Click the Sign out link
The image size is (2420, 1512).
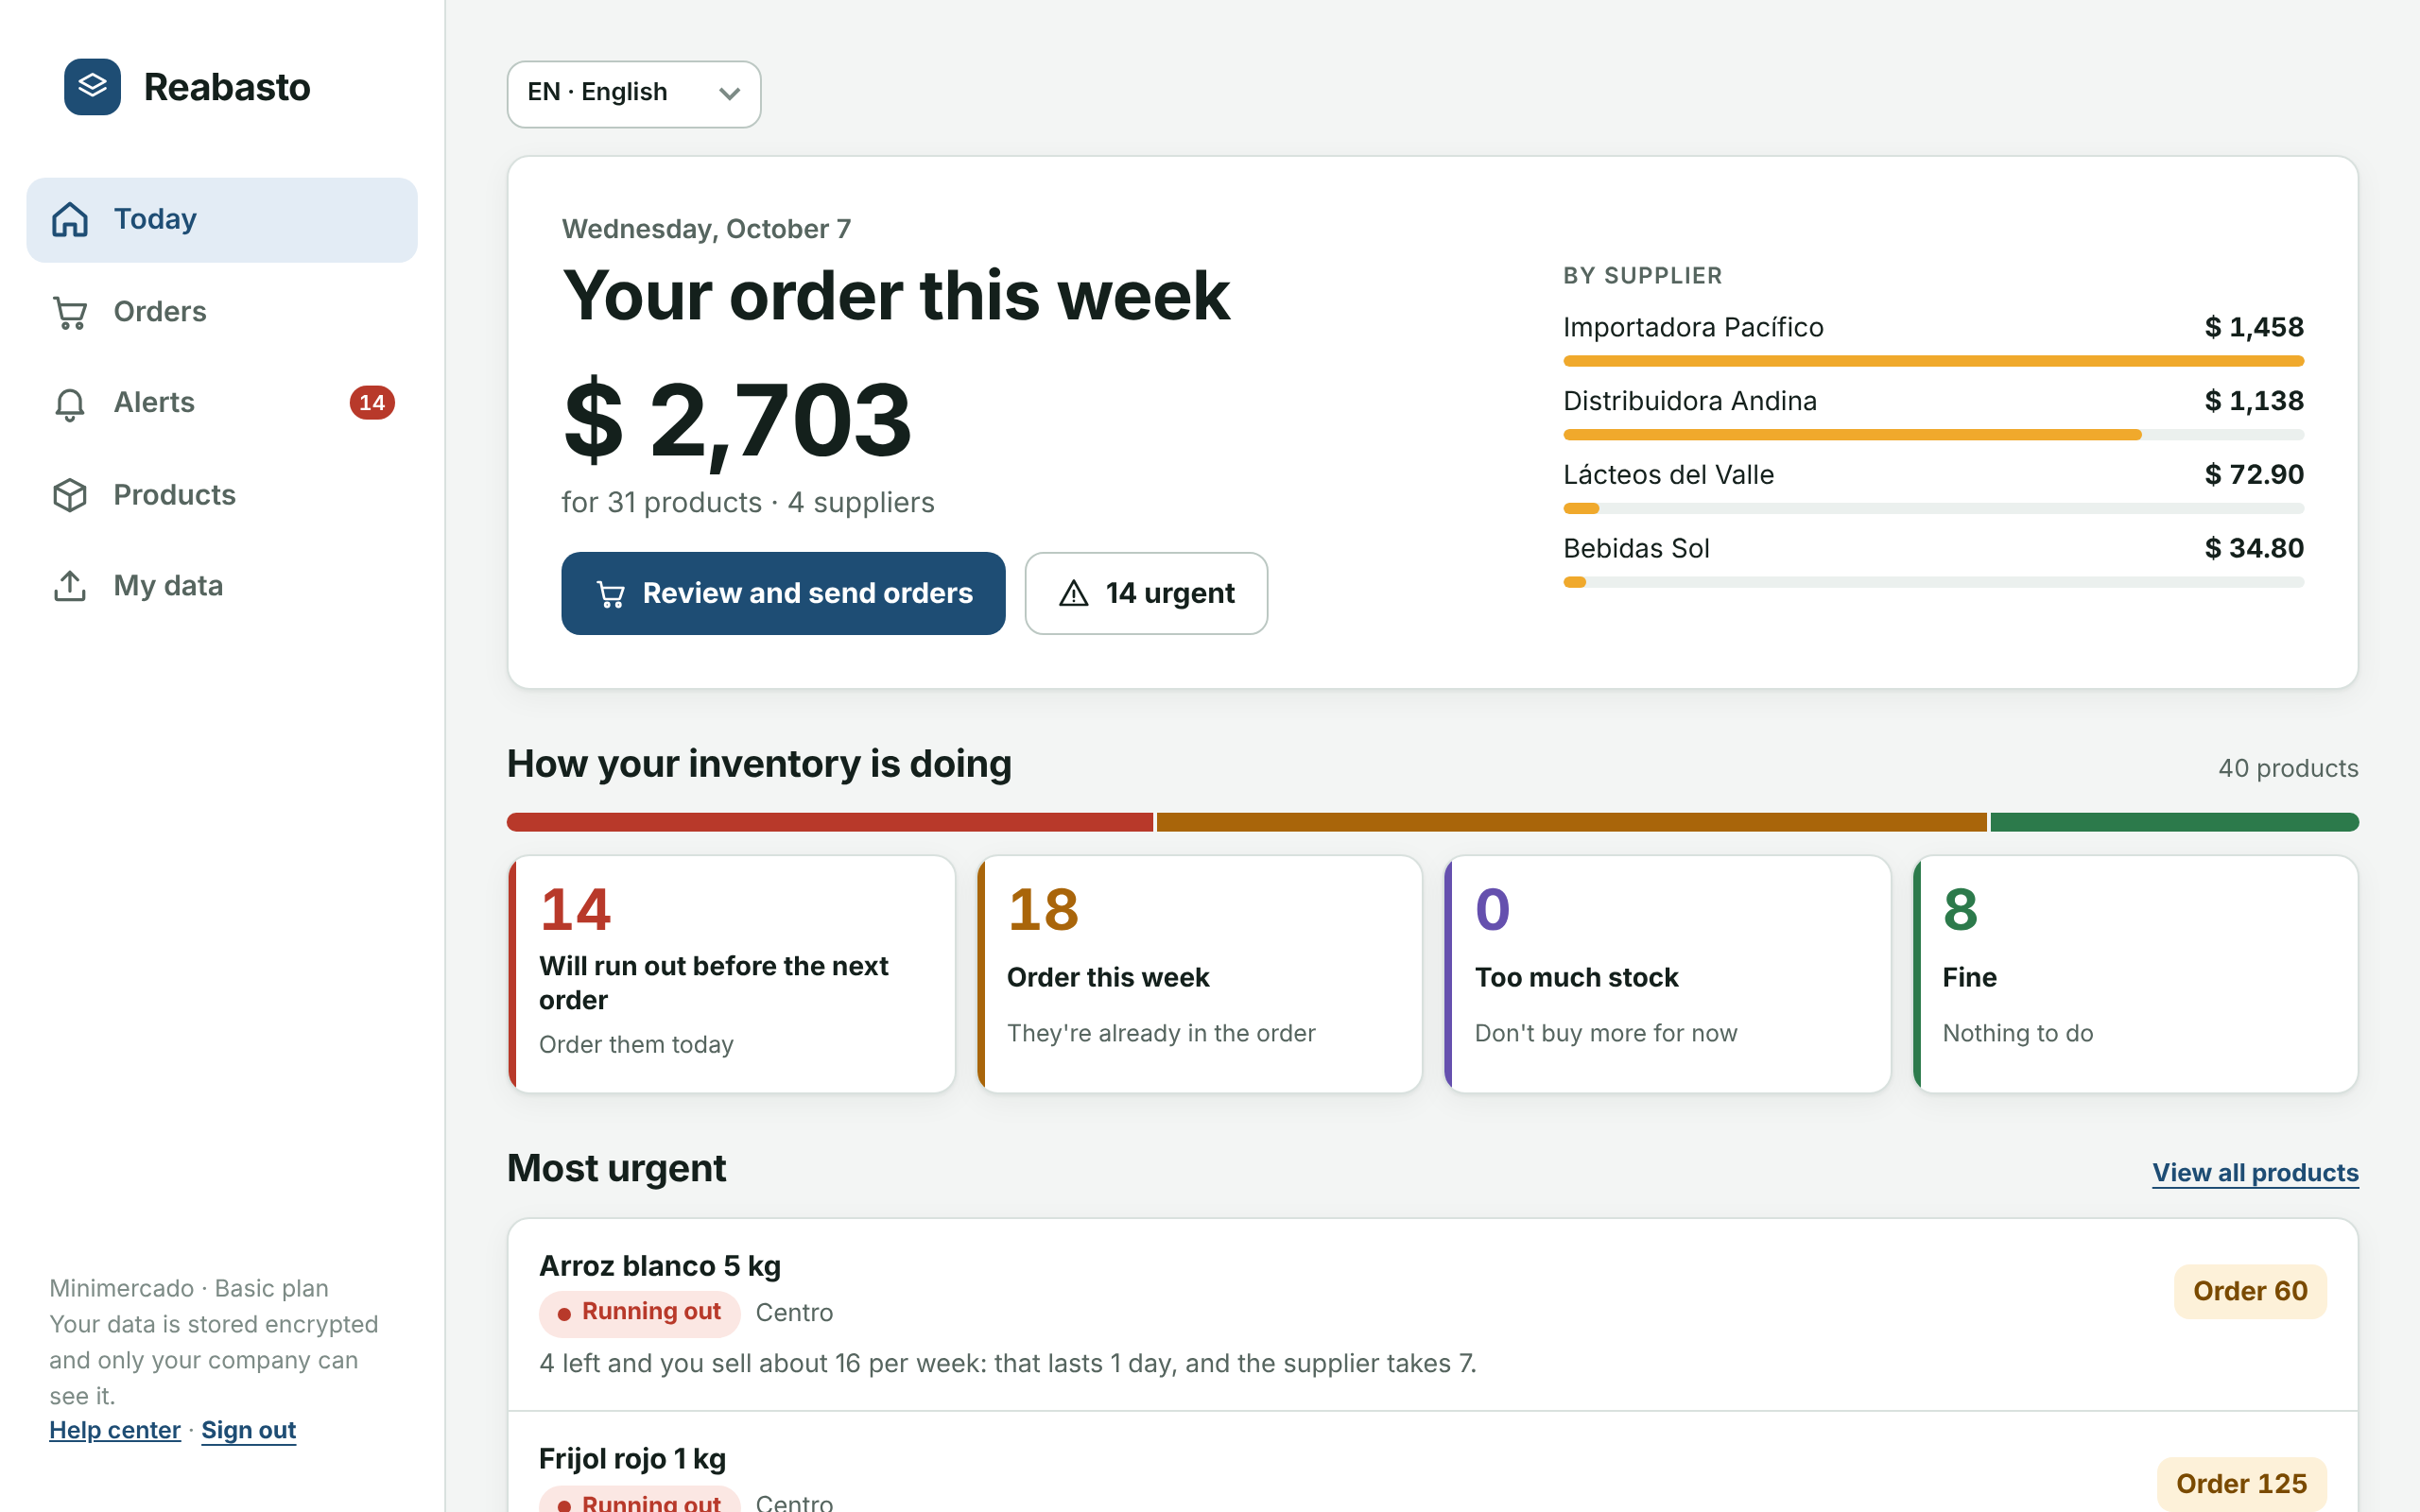(249, 1430)
